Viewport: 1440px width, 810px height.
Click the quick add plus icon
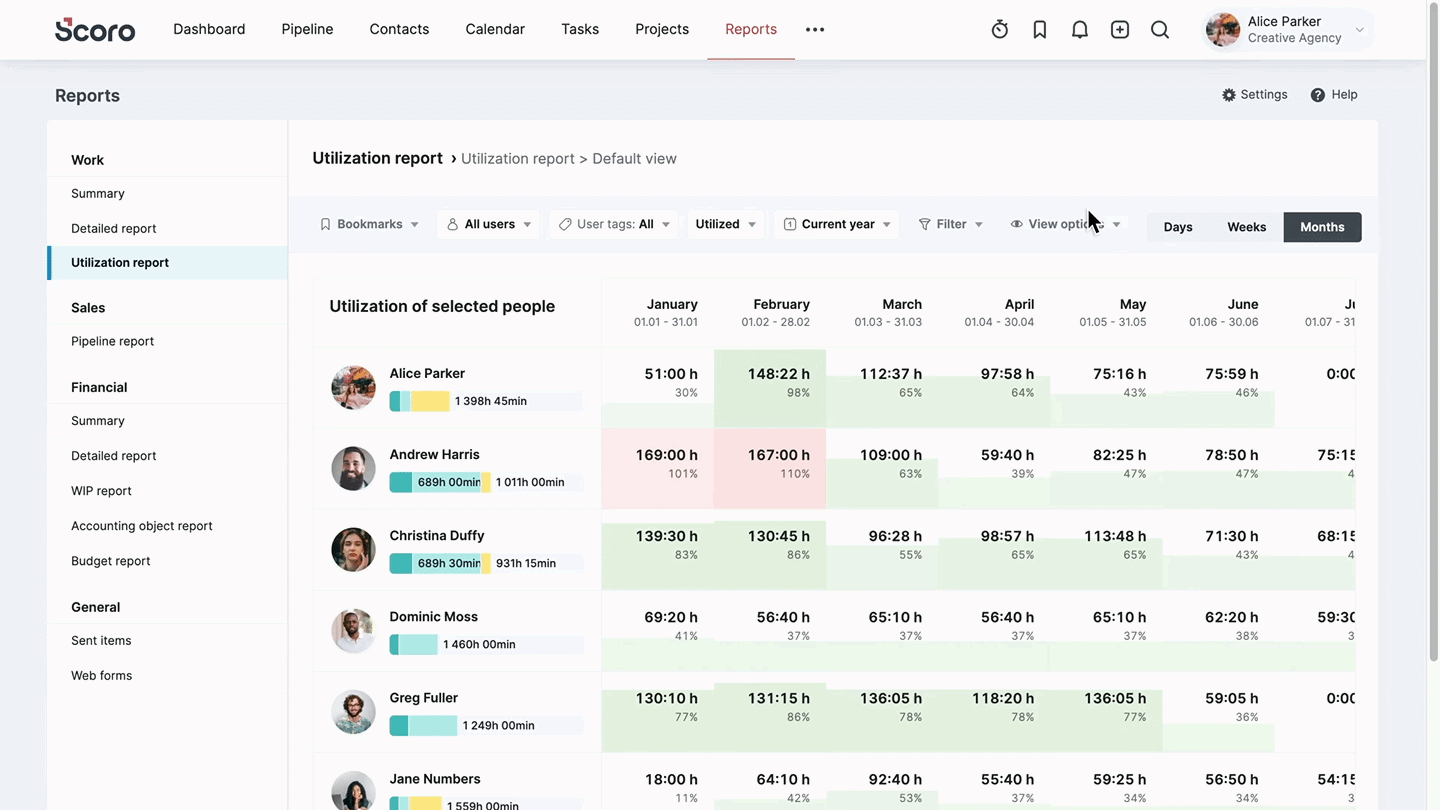[1120, 30]
